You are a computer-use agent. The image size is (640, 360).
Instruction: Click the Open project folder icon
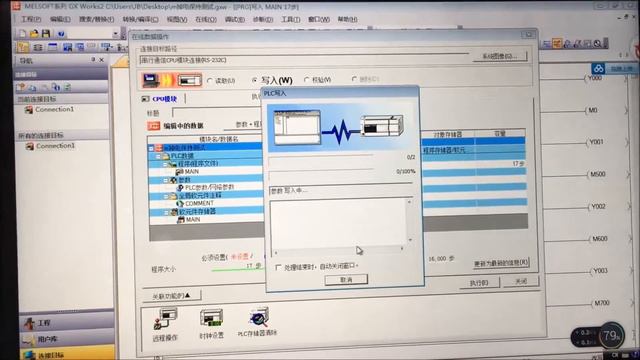tap(34, 33)
